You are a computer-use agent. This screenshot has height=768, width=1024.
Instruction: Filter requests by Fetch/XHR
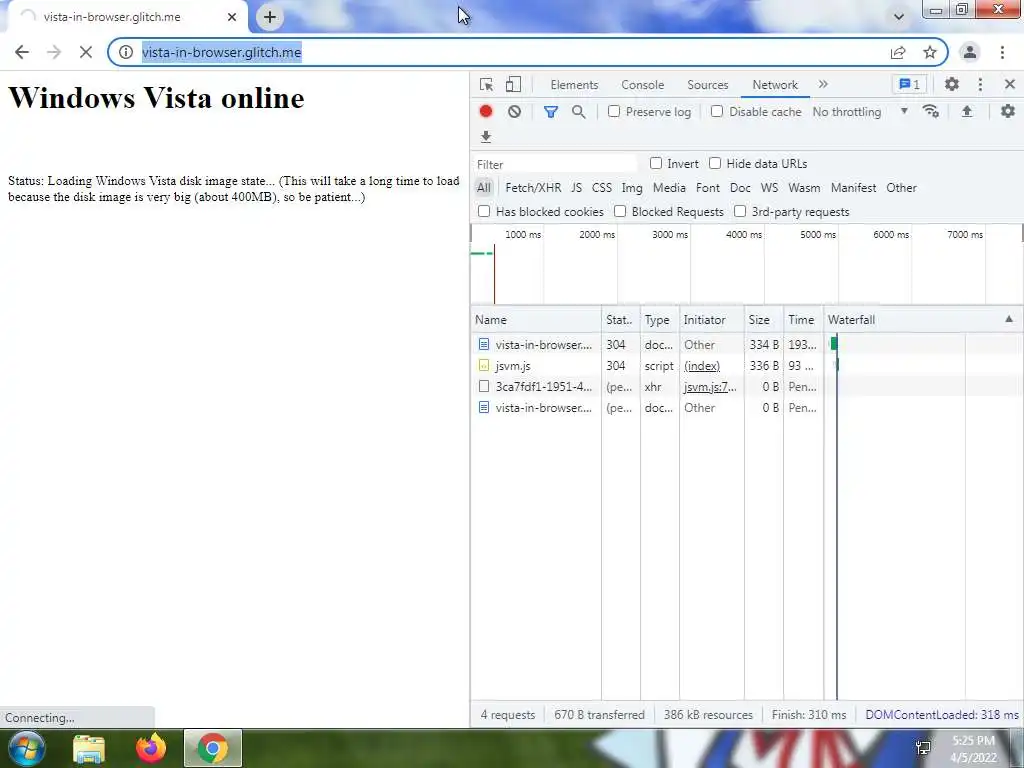pos(533,188)
